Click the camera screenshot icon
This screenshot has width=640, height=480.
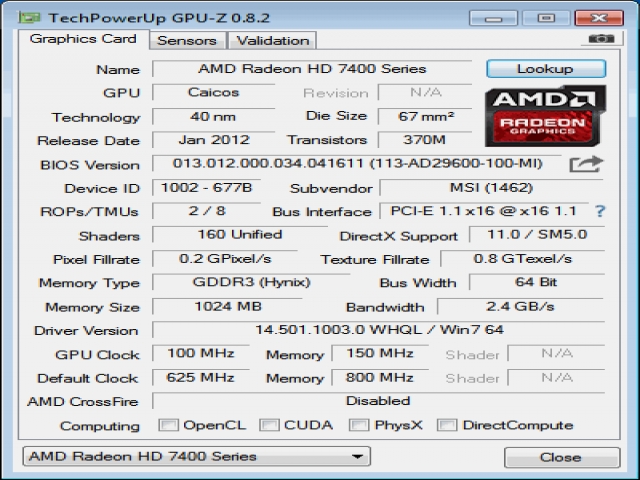point(600,39)
